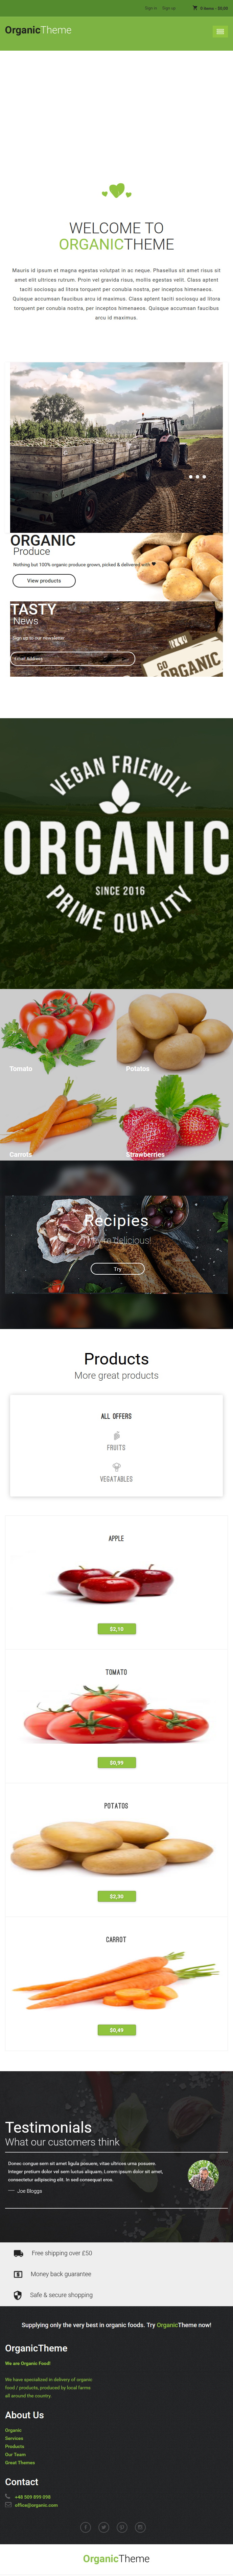Open the Services link under About Us
Image resolution: width=233 pixels, height=2576 pixels.
pos(14,2438)
